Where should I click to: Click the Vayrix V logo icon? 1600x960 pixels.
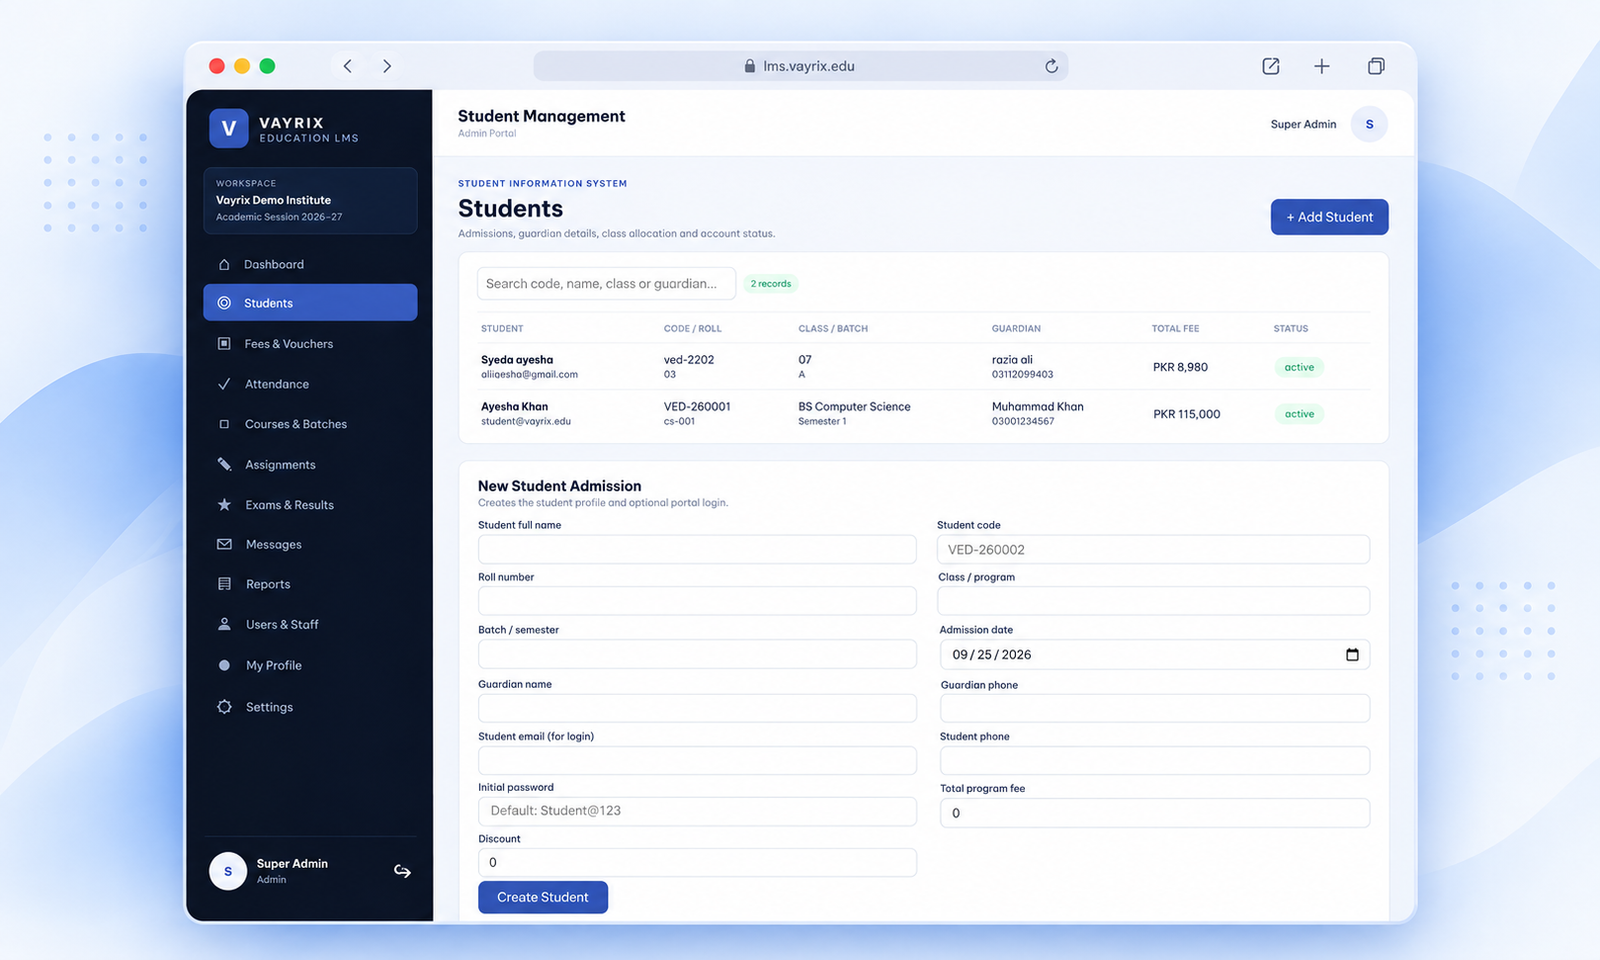[x=229, y=128]
